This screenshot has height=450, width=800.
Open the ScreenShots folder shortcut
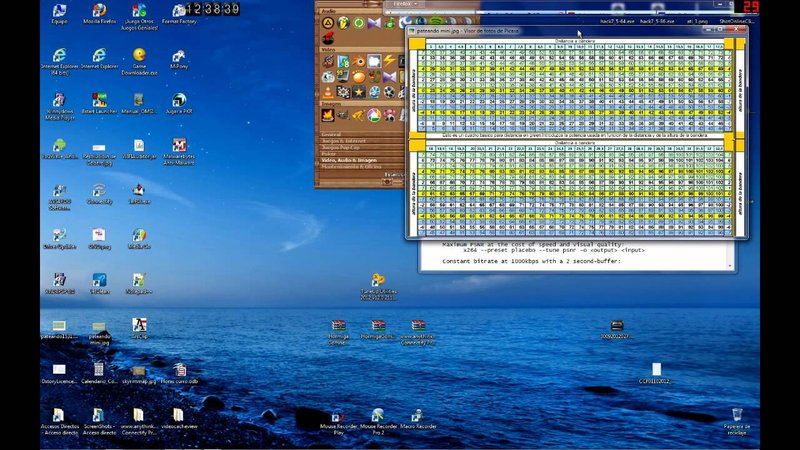98,422
